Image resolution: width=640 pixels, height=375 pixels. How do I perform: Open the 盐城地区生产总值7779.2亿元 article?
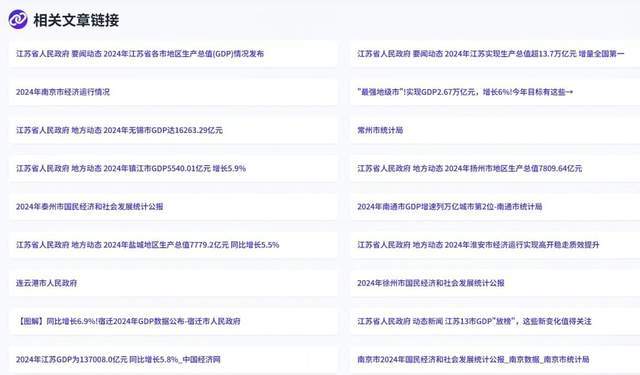click(x=147, y=245)
